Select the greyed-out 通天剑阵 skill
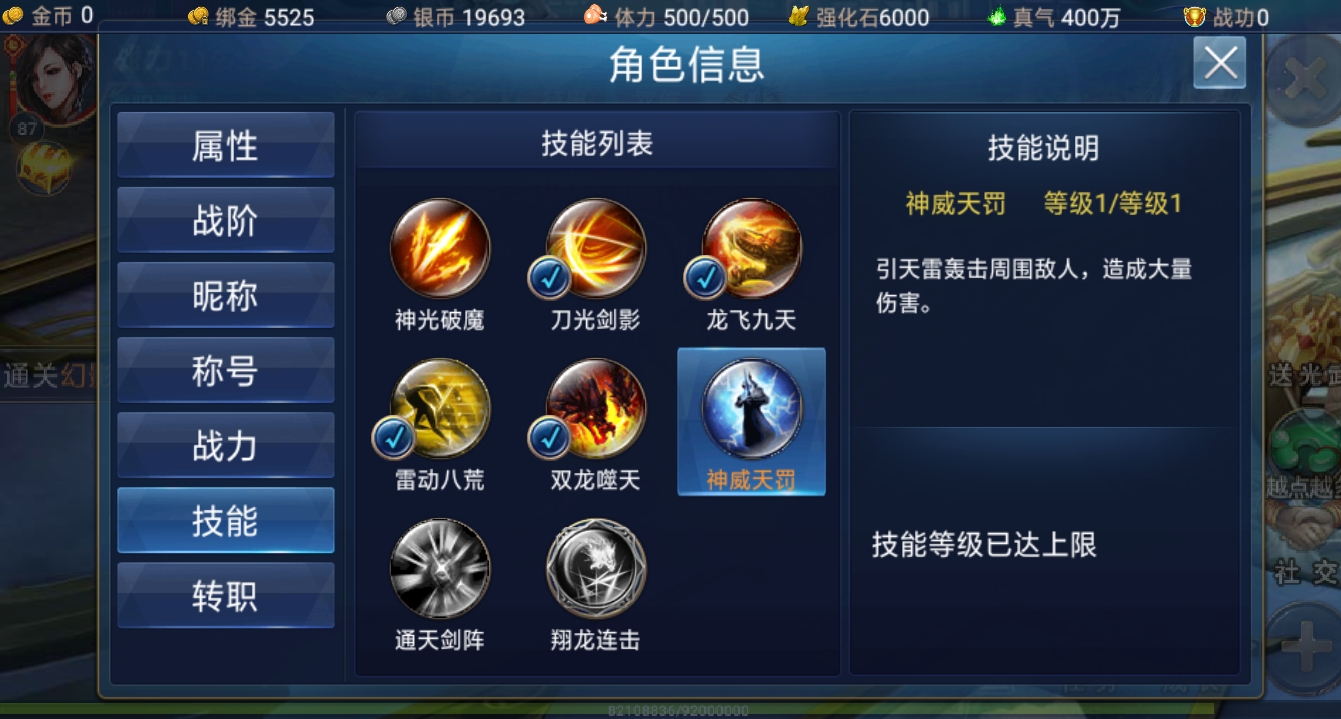Screen dimensions: 1341x719 click(x=440, y=568)
